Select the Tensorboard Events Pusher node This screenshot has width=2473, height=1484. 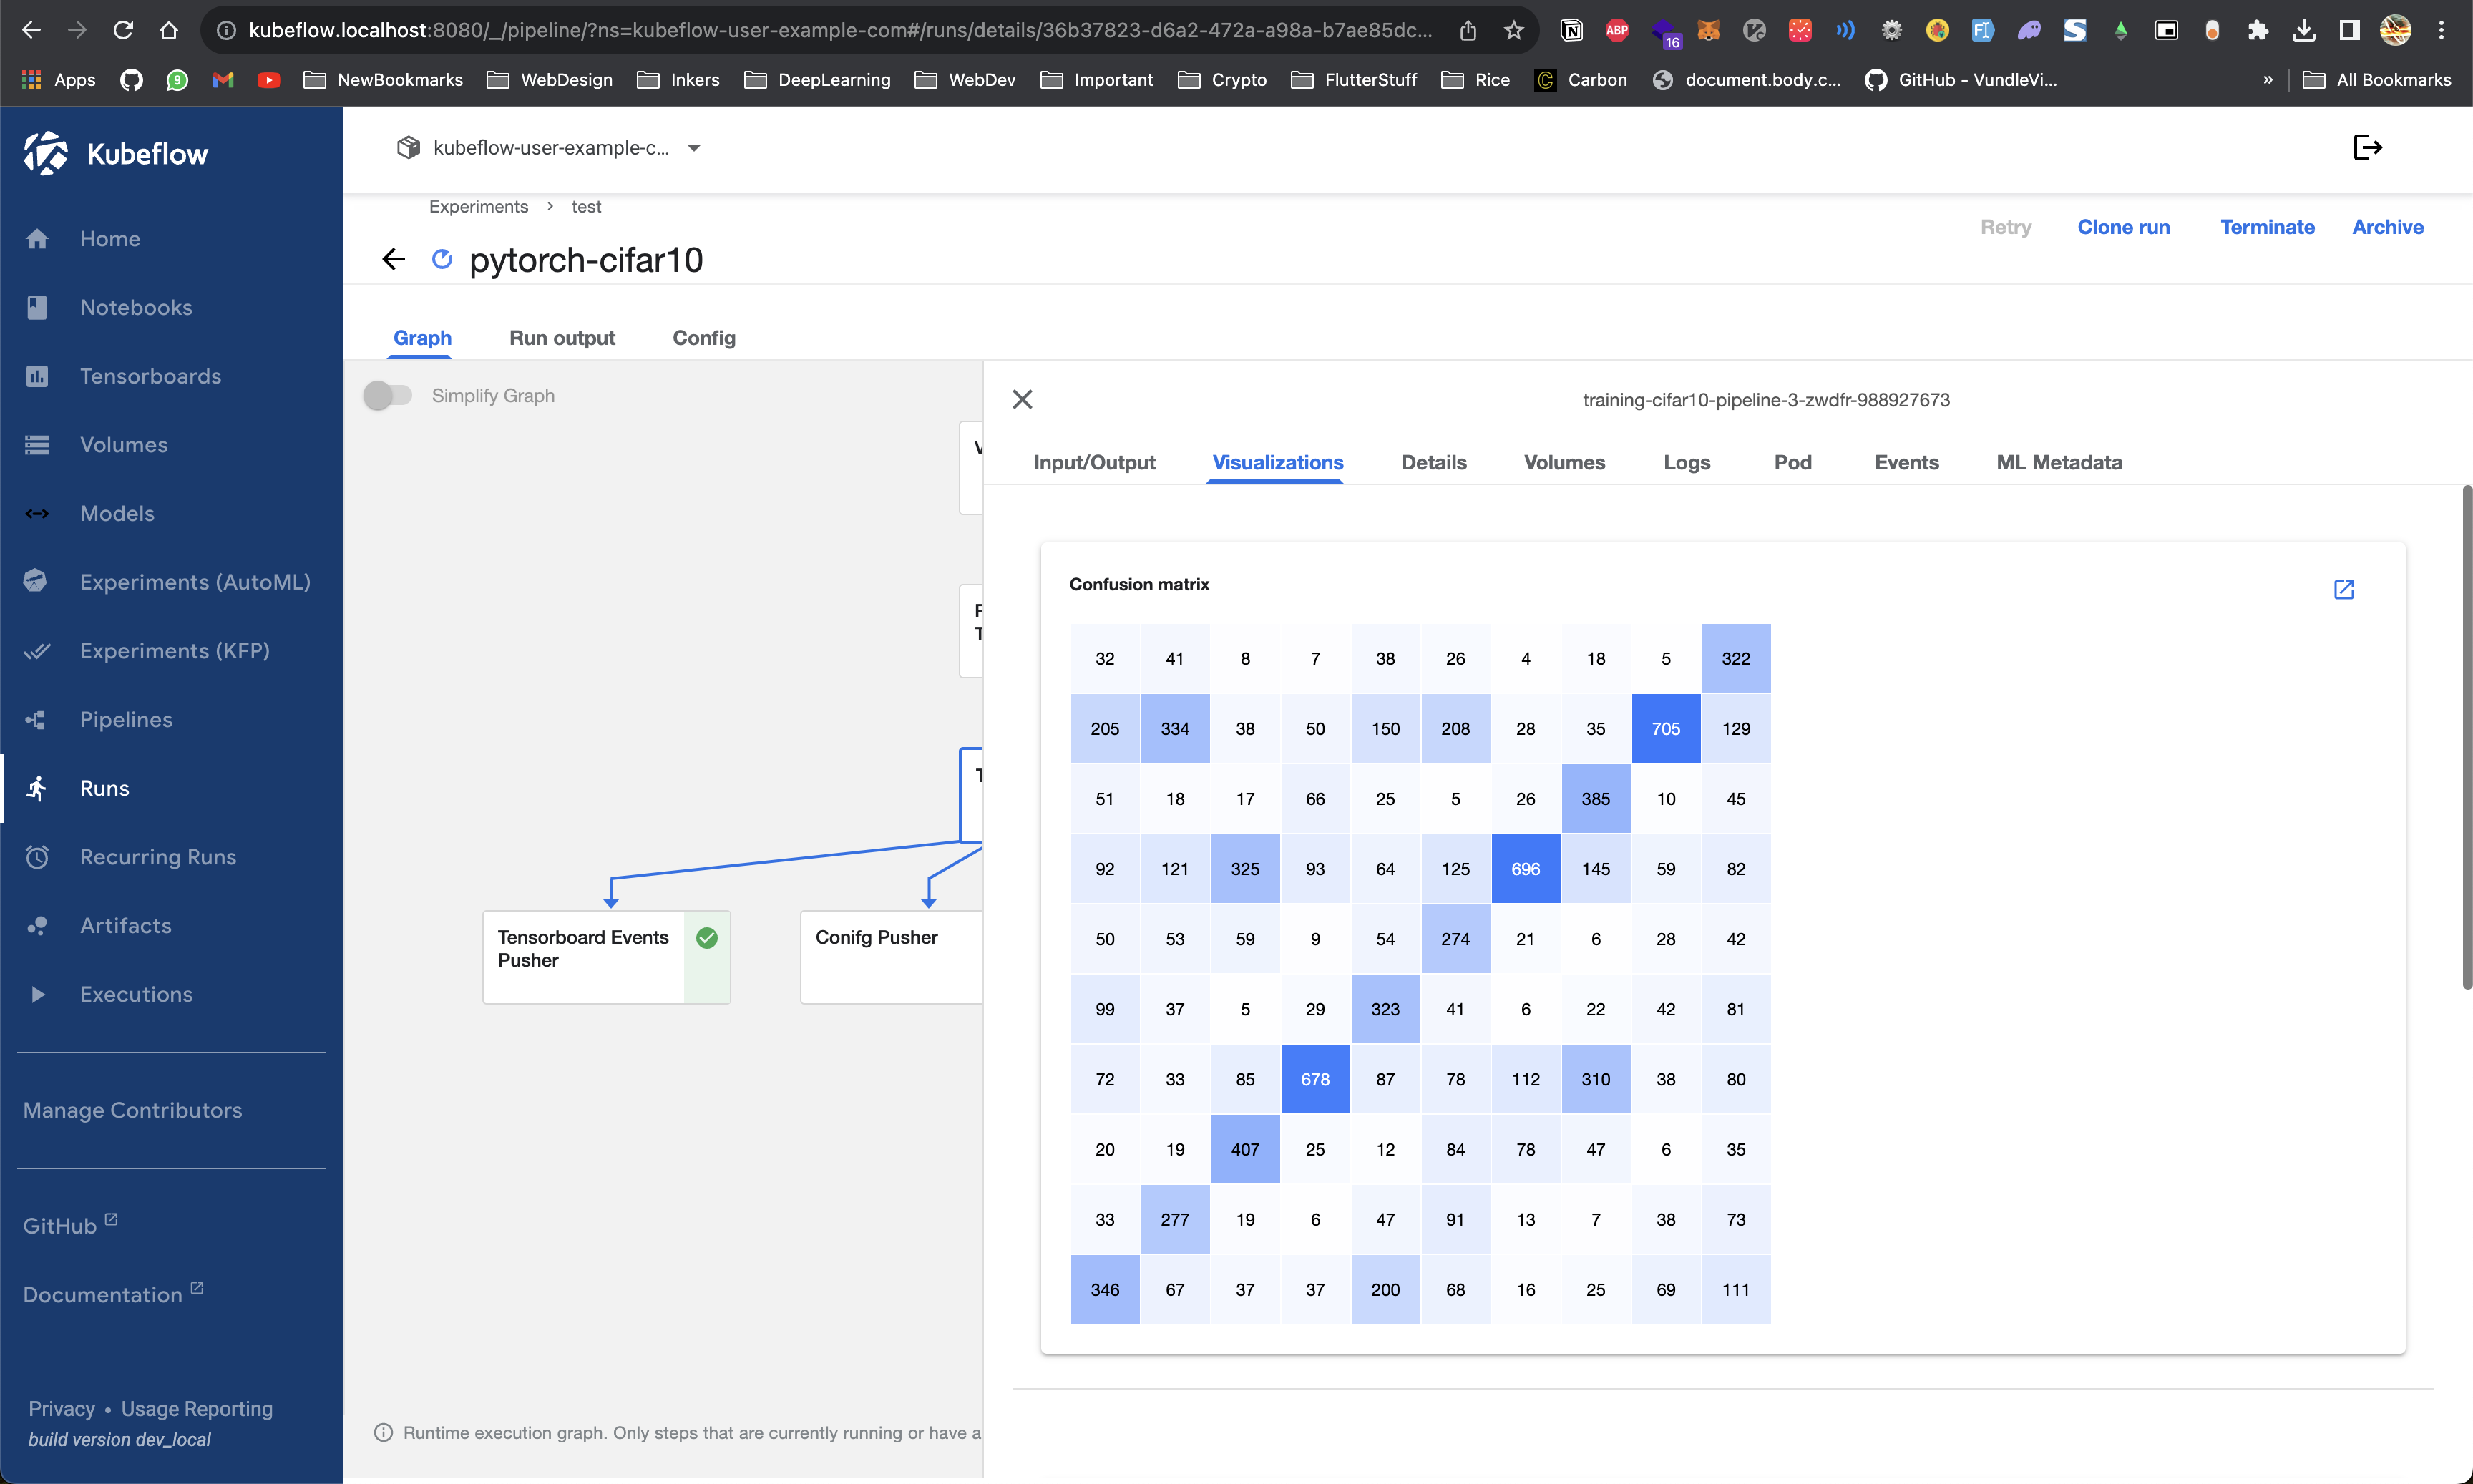tap(584, 949)
